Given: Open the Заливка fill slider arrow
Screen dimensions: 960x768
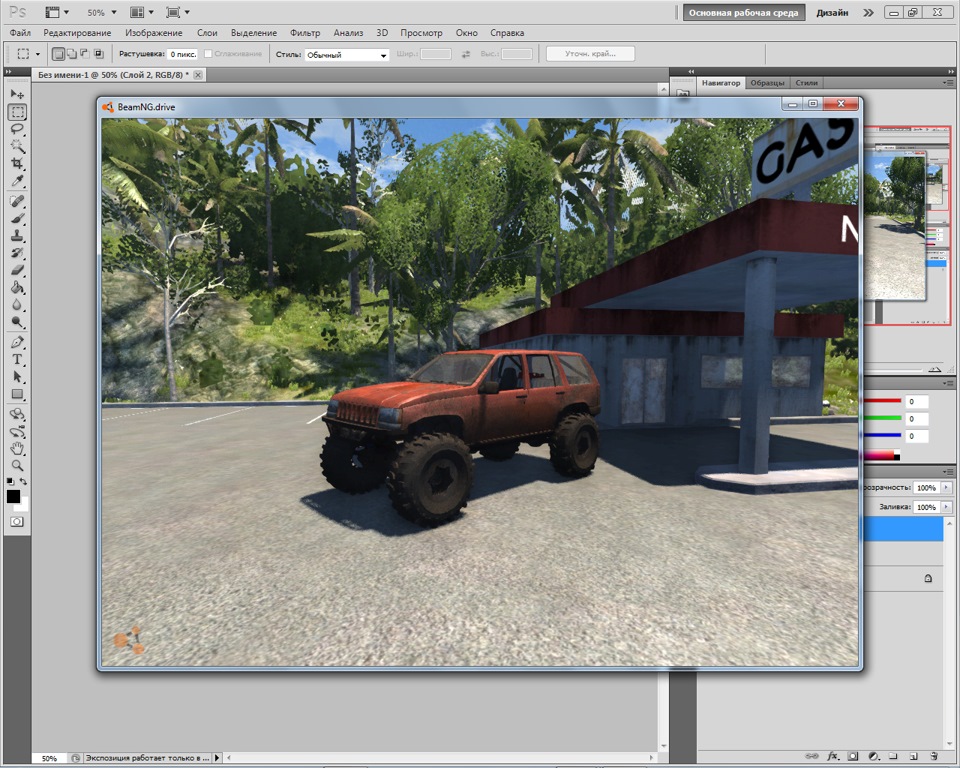Looking at the screenshot, I should 947,507.
